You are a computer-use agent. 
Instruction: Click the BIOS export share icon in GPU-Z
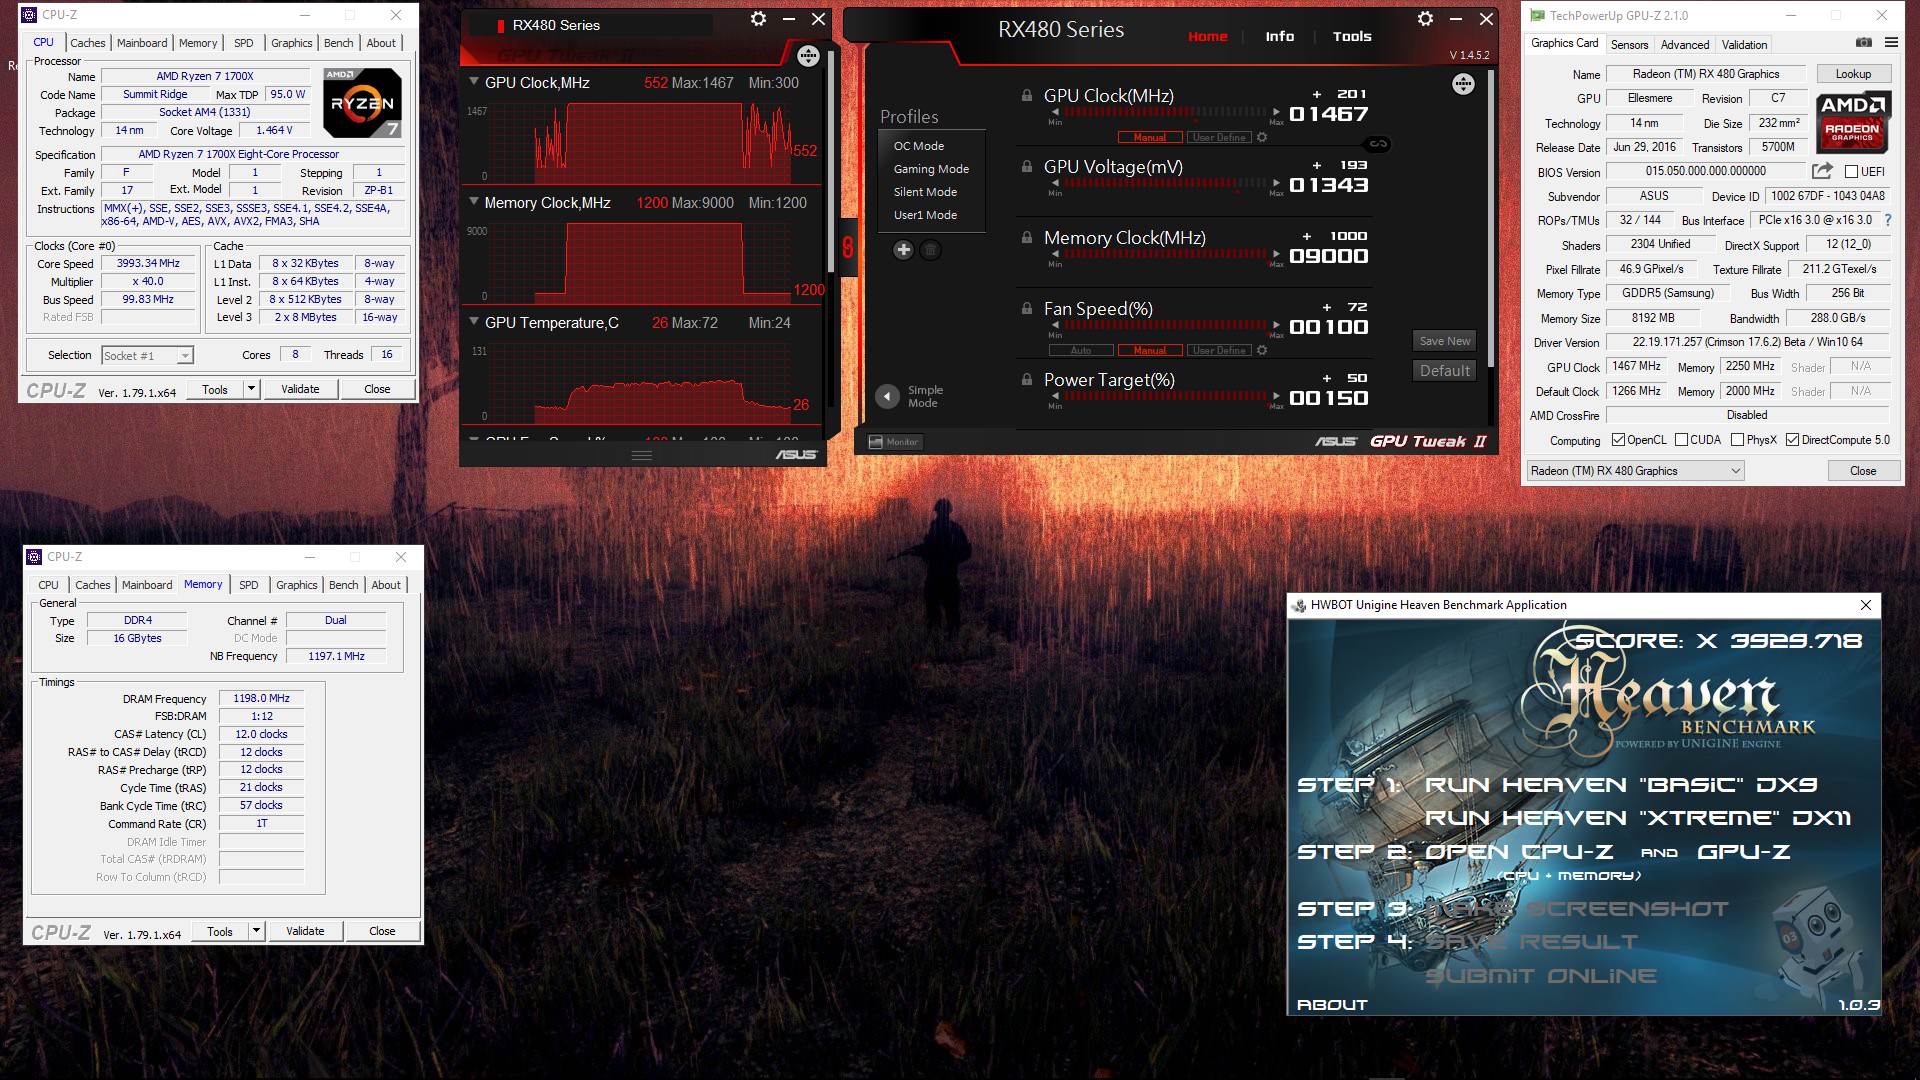click(x=1822, y=171)
